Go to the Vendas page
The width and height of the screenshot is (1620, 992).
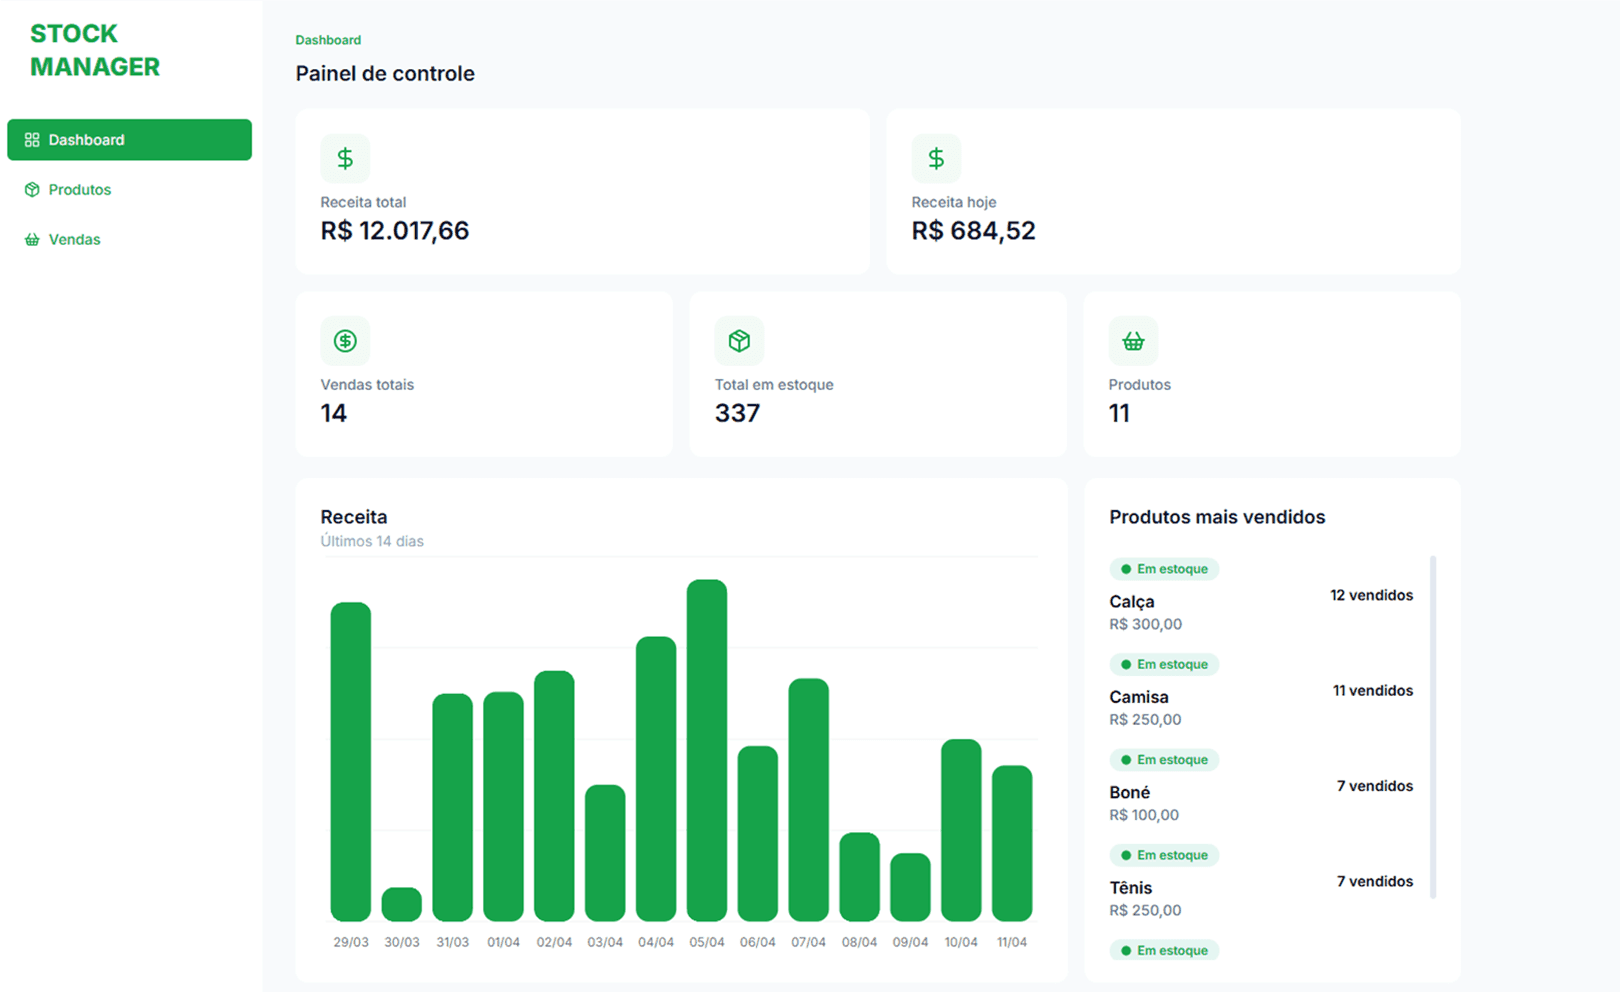[75, 240]
